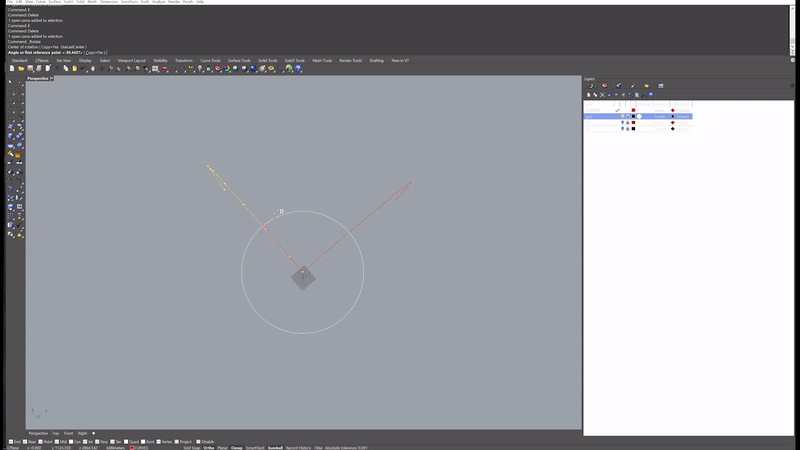The height and width of the screenshot is (450, 800).
Task: Click the Layers panel gear options icon
Action: click(x=792, y=86)
